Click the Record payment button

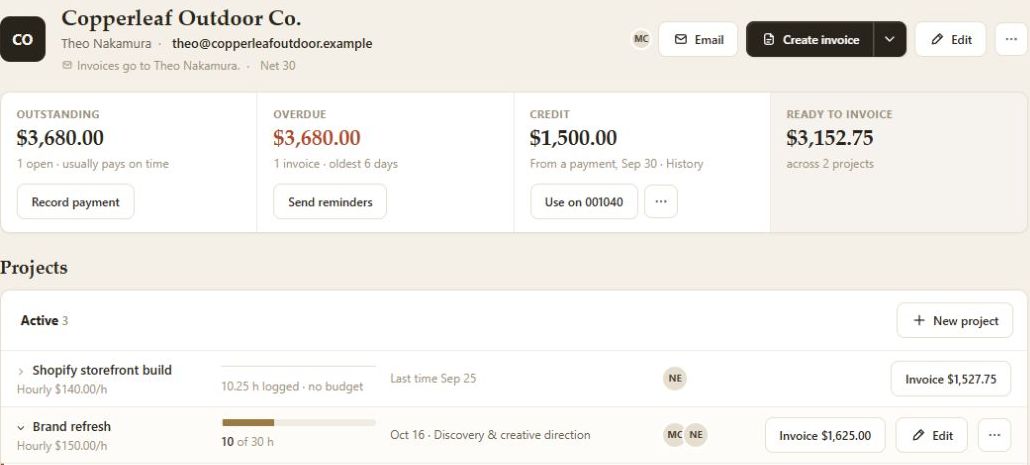click(76, 202)
